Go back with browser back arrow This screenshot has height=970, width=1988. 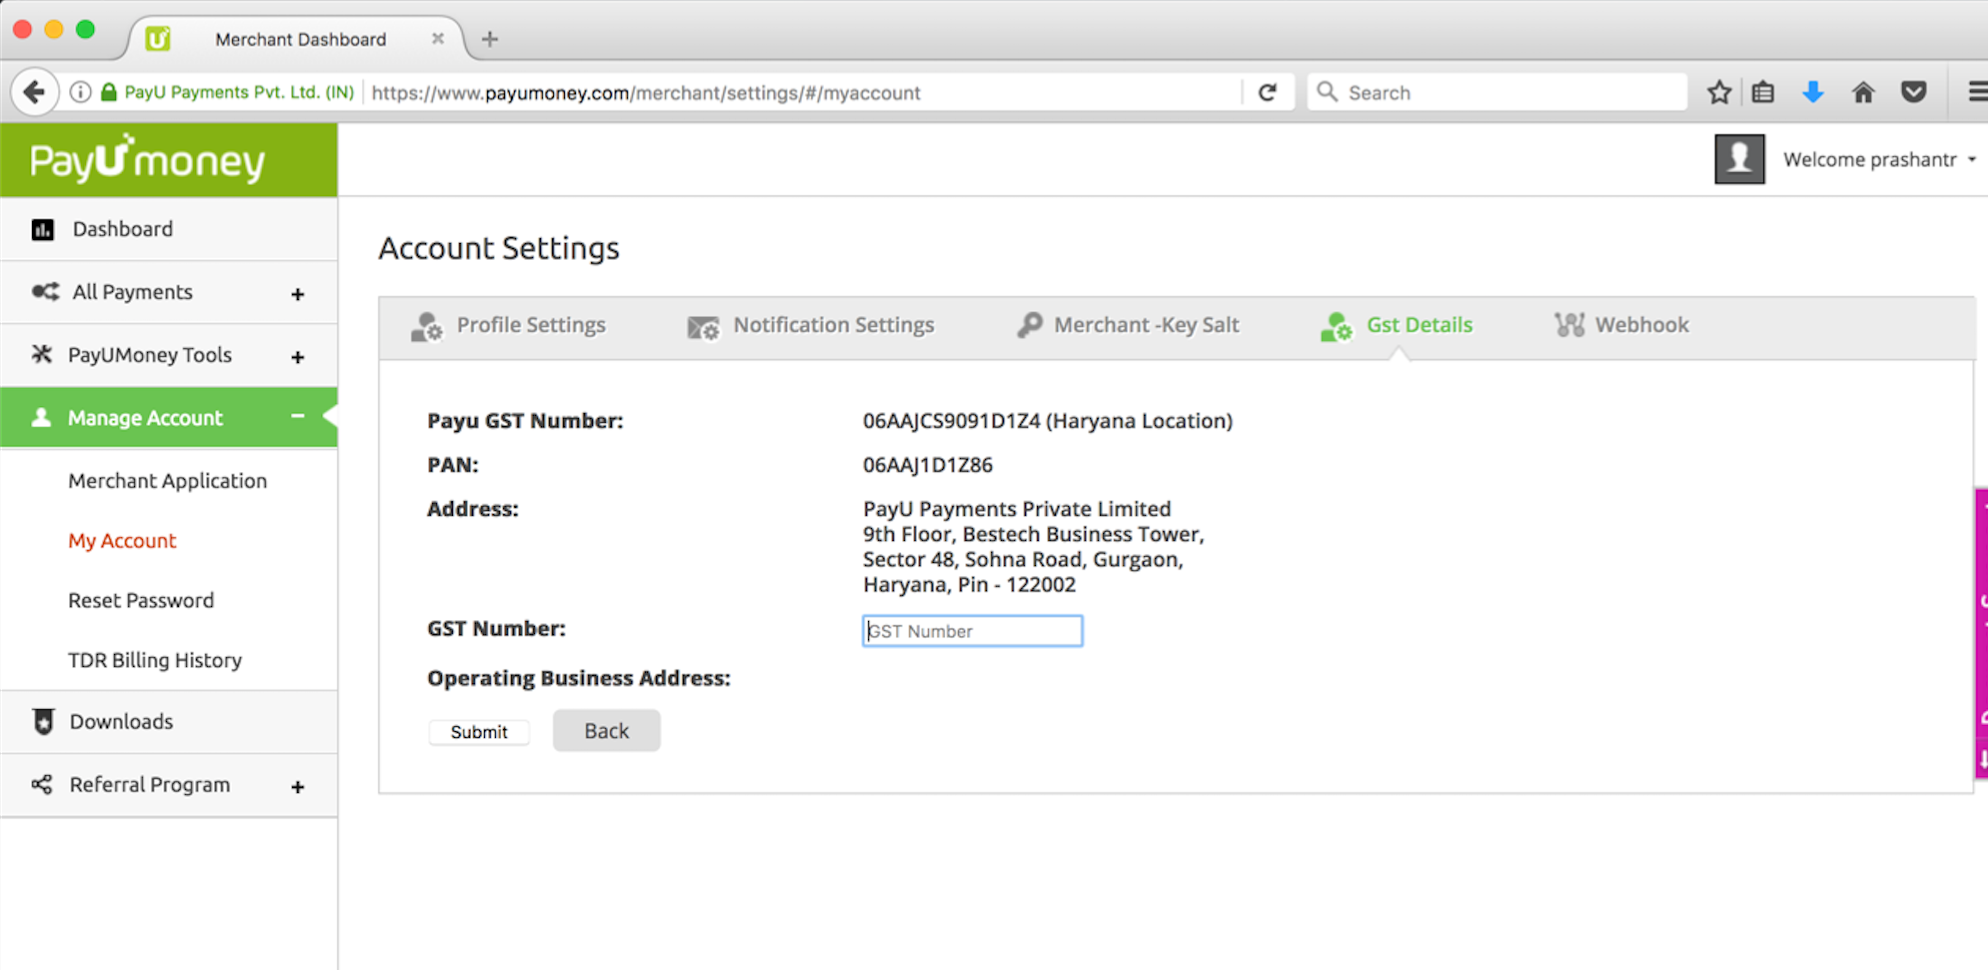pyautogui.click(x=34, y=92)
